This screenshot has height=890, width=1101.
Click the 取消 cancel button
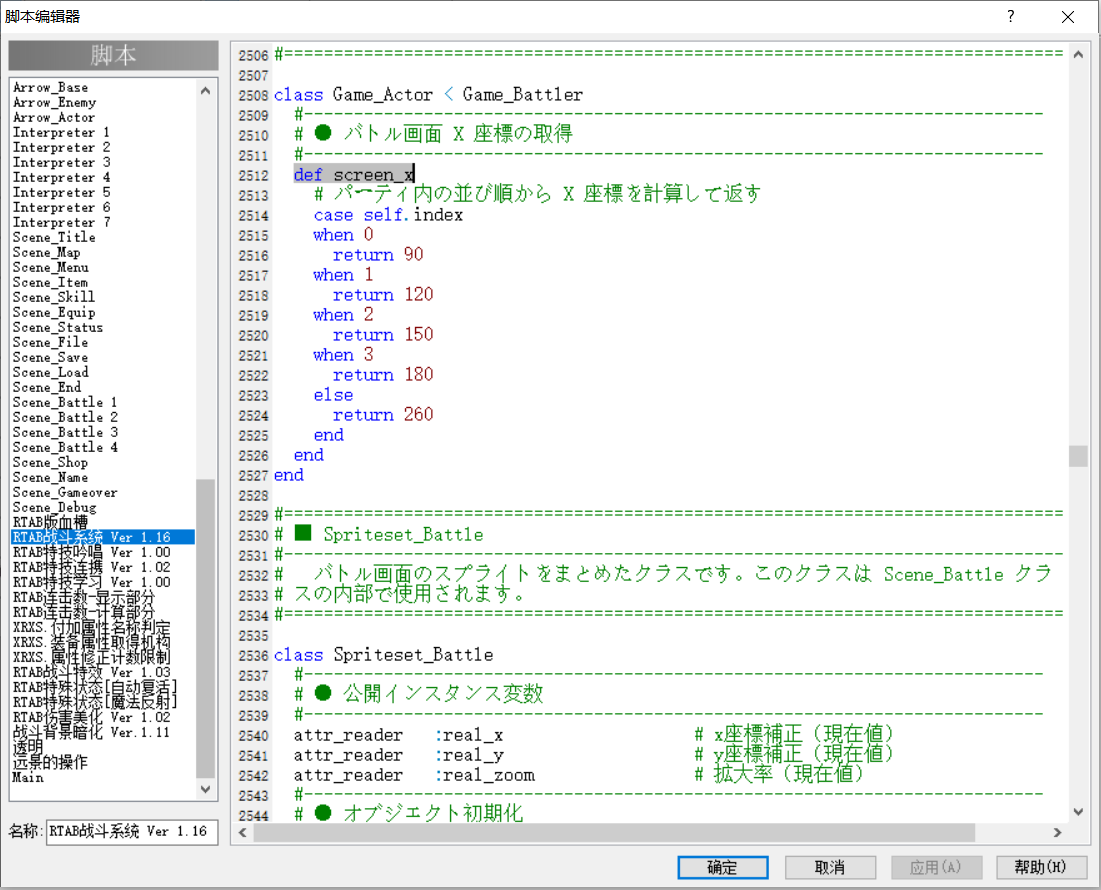pos(830,868)
